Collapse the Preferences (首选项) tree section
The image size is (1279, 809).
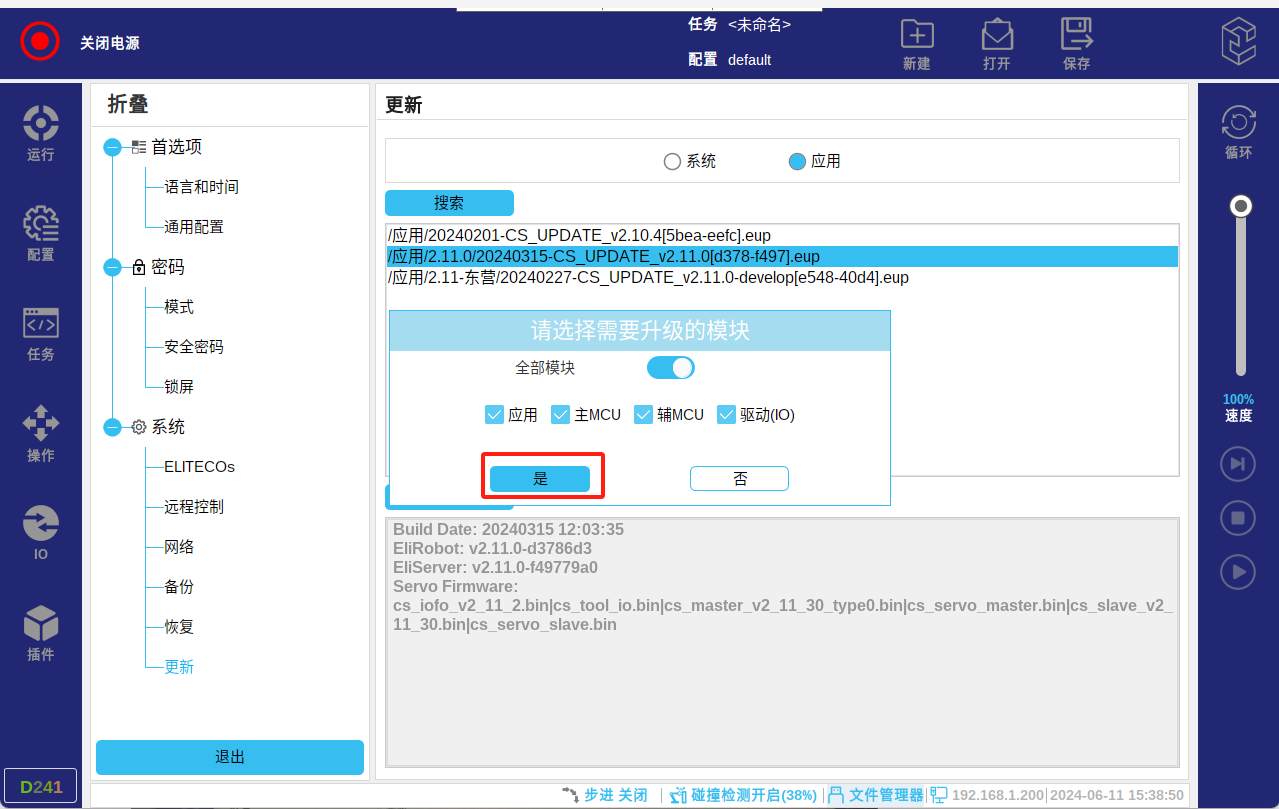[113, 148]
